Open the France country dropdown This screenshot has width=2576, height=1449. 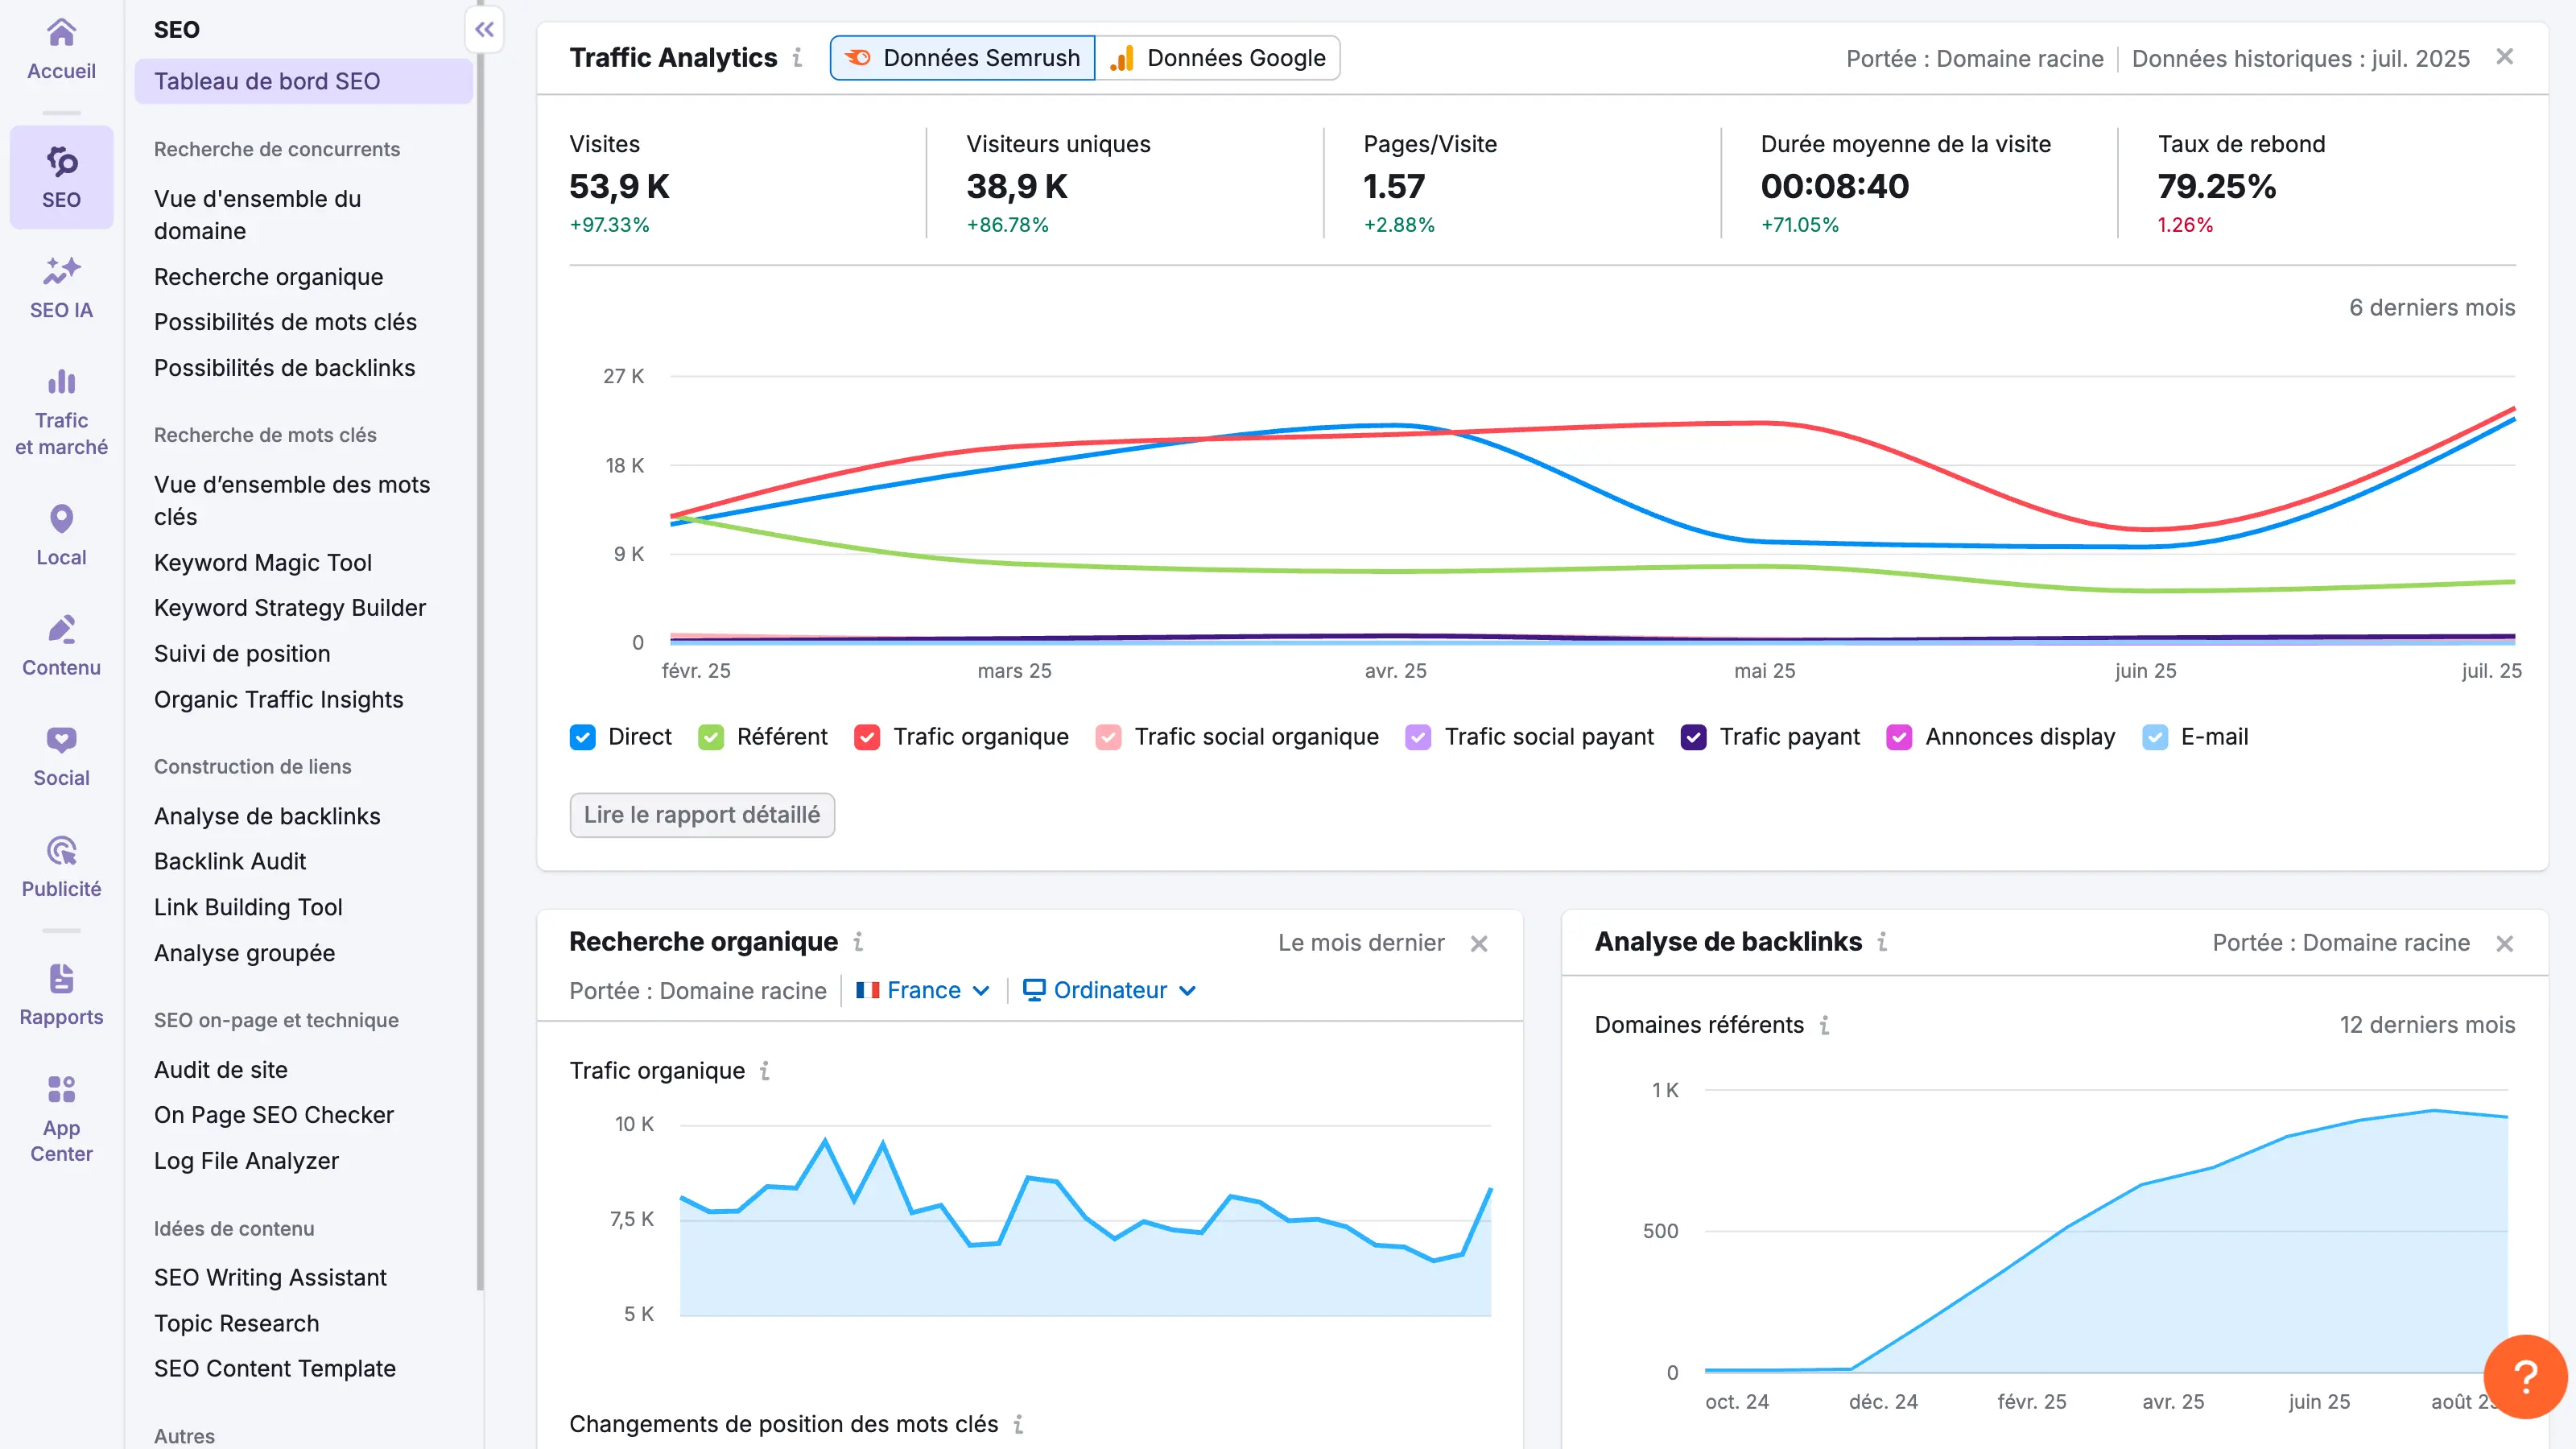[922, 990]
